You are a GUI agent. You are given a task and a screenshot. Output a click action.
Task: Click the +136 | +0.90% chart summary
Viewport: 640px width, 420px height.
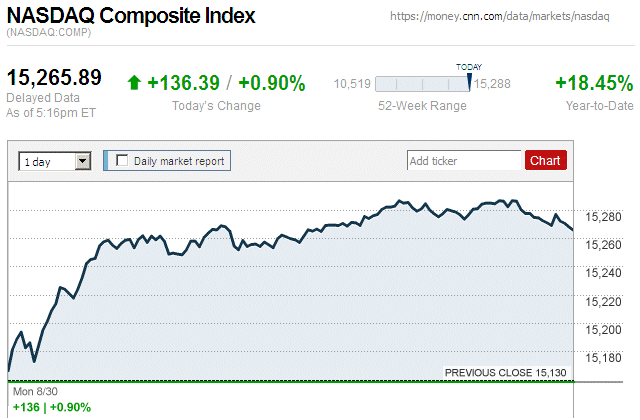tap(50, 407)
